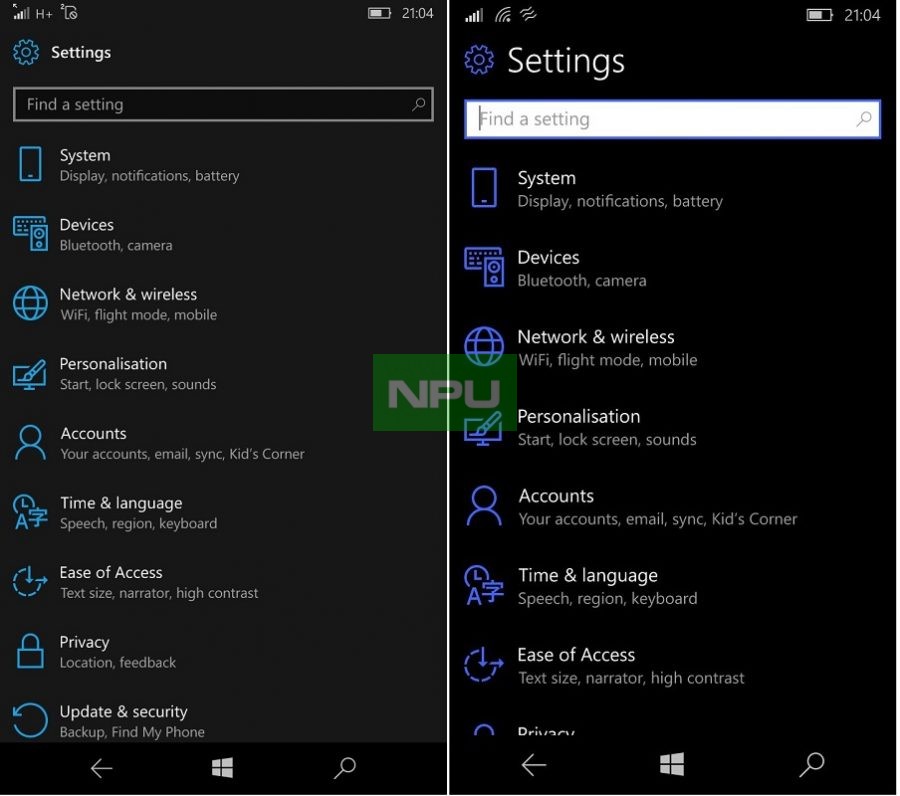This screenshot has height=796, width=900.
Task: Tap Back arrow in left navigation bar
Action: tap(102, 768)
